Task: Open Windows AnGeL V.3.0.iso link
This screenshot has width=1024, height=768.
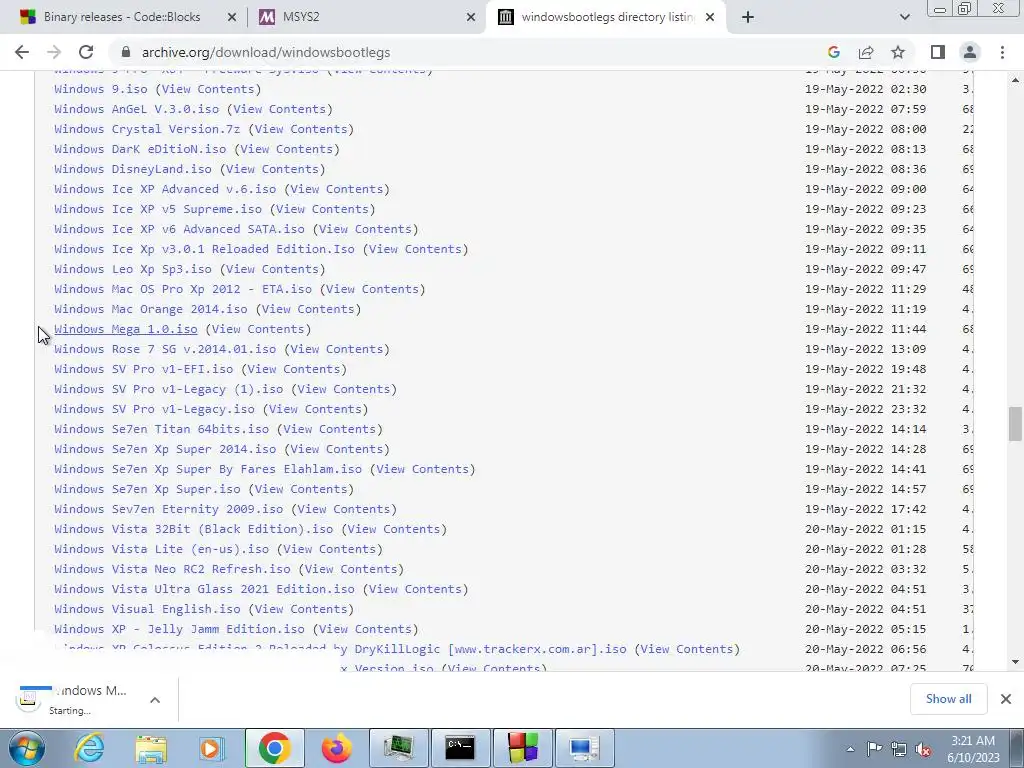Action: pos(136,109)
